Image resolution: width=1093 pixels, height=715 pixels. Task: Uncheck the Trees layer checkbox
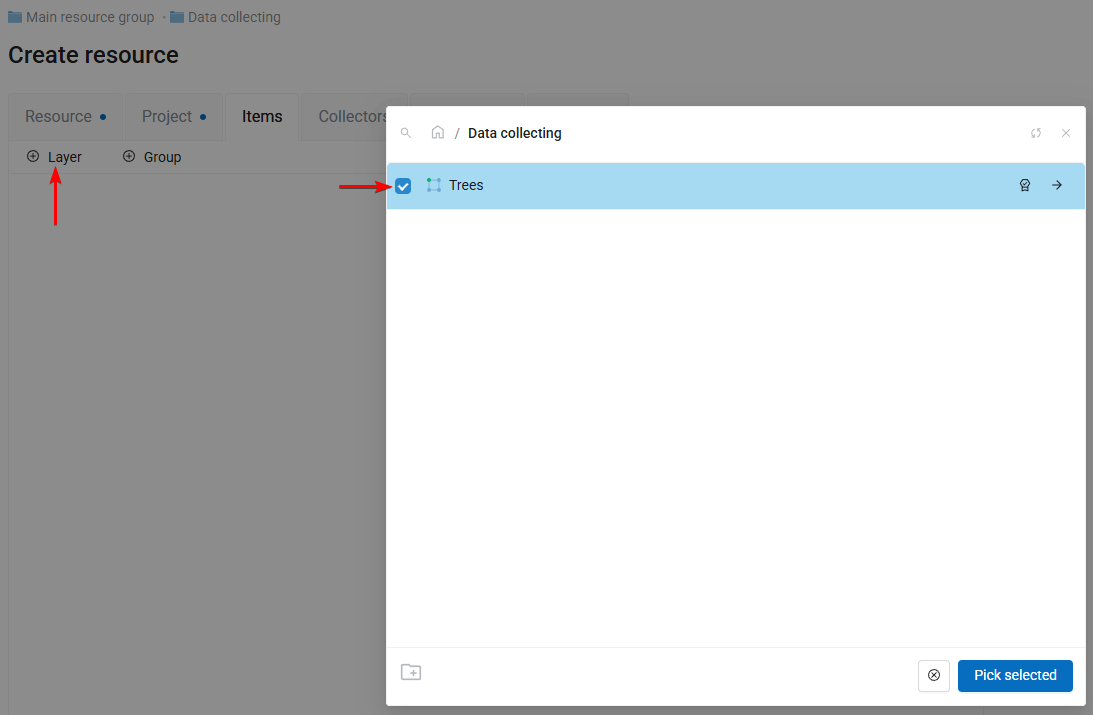[x=403, y=186]
